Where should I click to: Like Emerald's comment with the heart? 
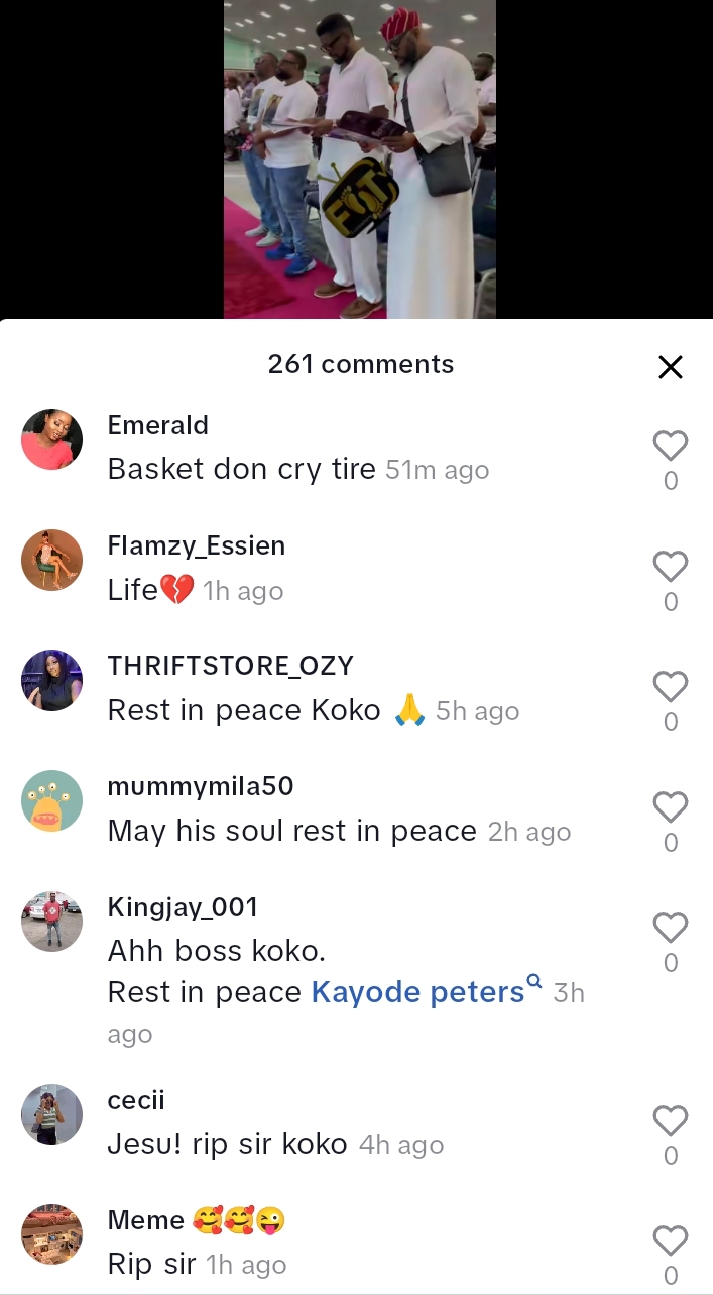pos(670,446)
